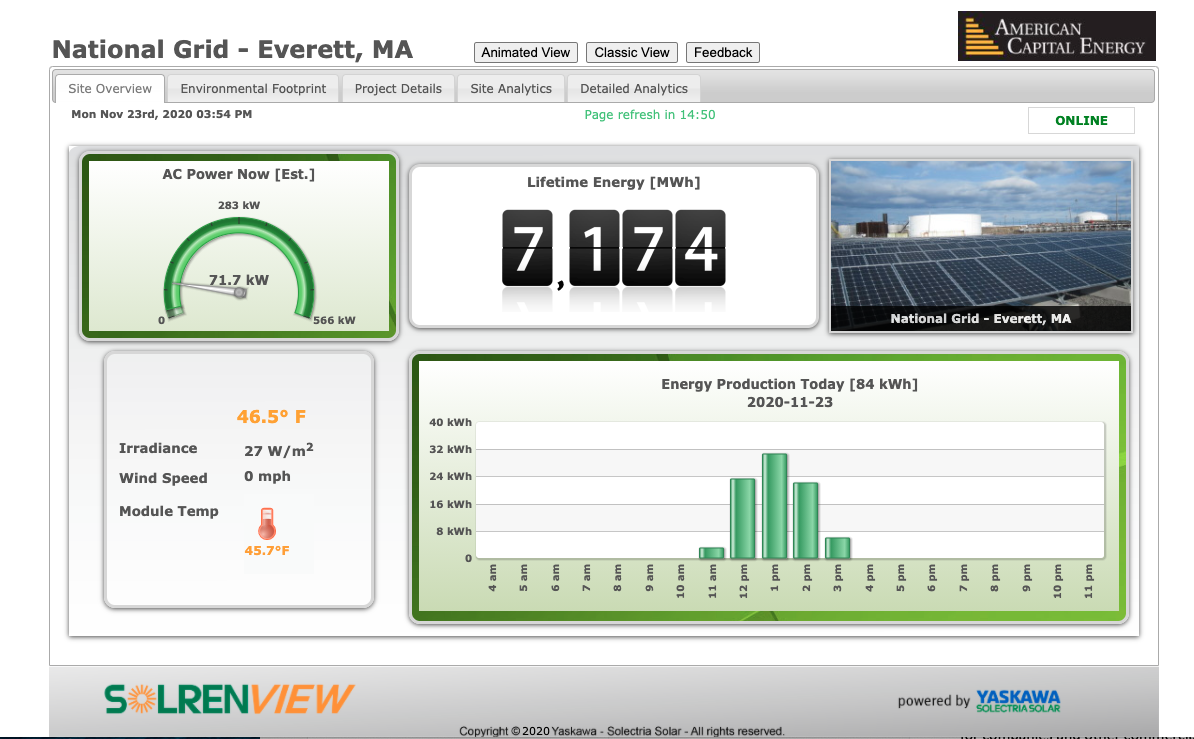This screenshot has width=1194, height=739.
Task: Click the module temperature thermometer icon
Action: tap(267, 523)
